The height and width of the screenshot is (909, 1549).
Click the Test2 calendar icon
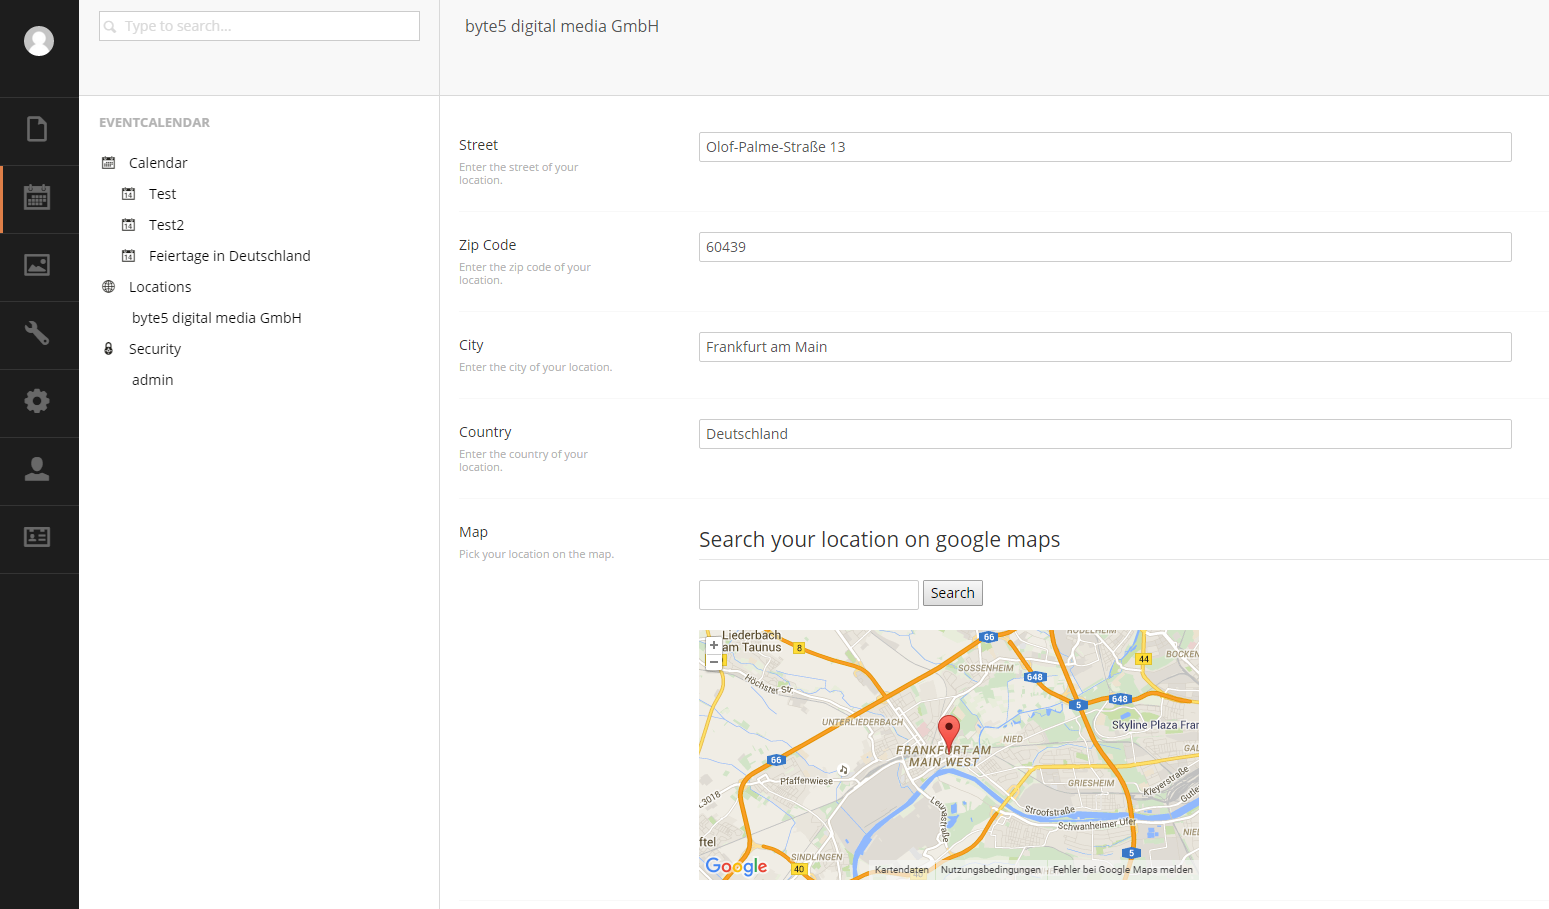pyautogui.click(x=129, y=225)
